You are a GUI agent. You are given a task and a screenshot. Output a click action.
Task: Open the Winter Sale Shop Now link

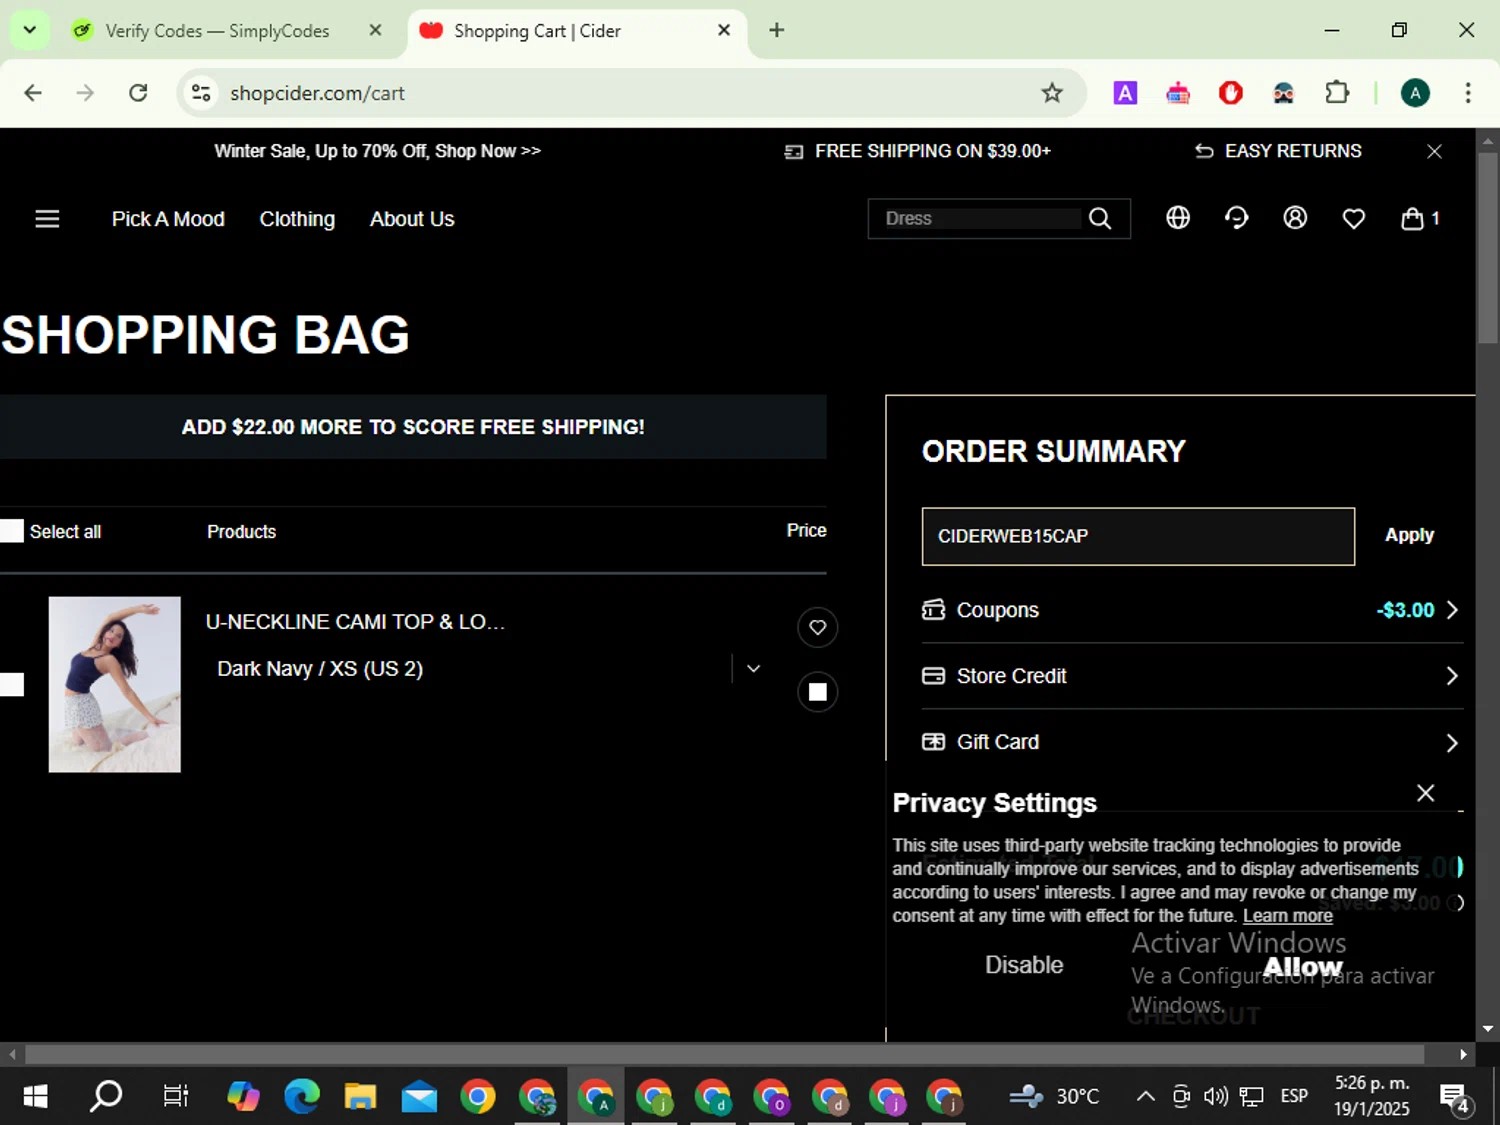[x=378, y=151]
